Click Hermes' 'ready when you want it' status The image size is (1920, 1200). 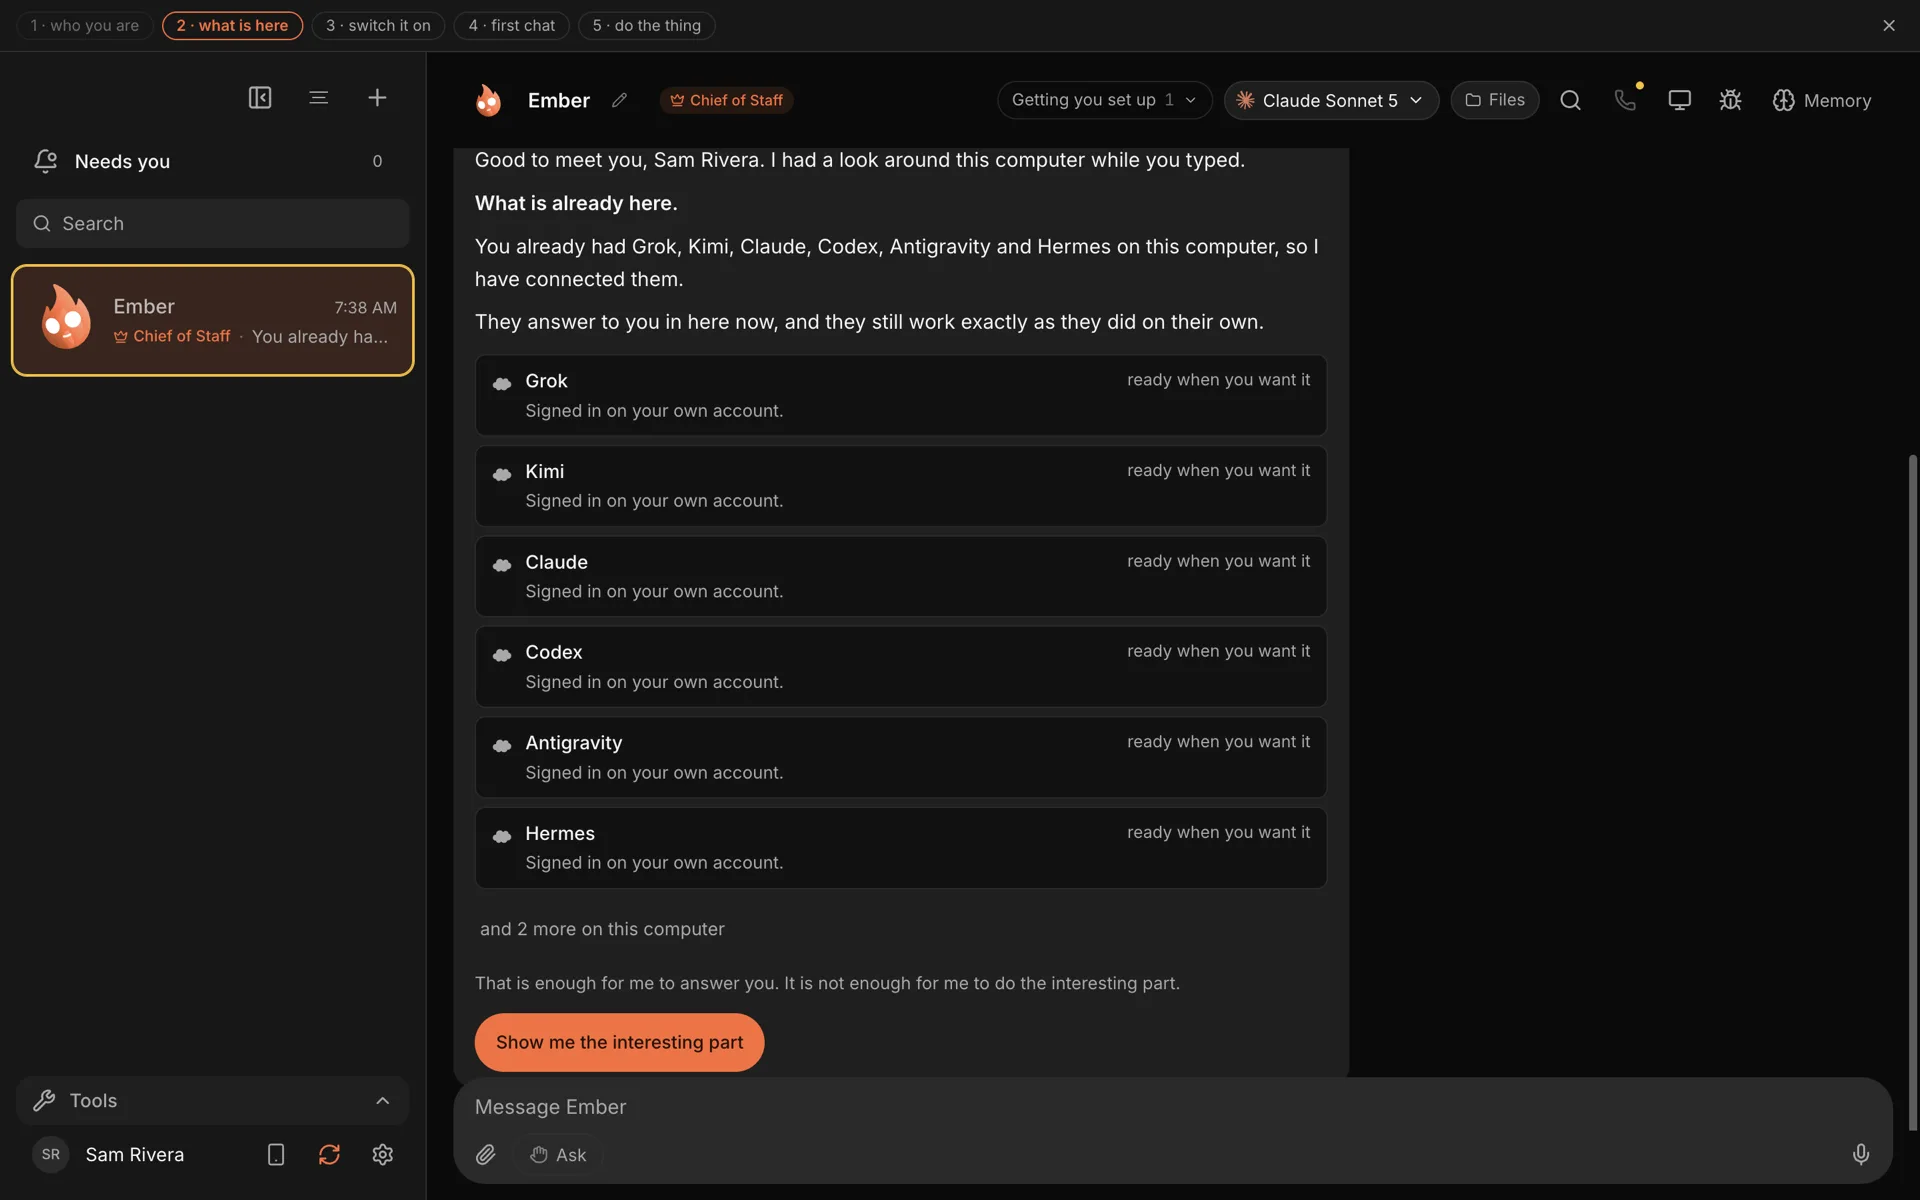pyautogui.click(x=1218, y=832)
